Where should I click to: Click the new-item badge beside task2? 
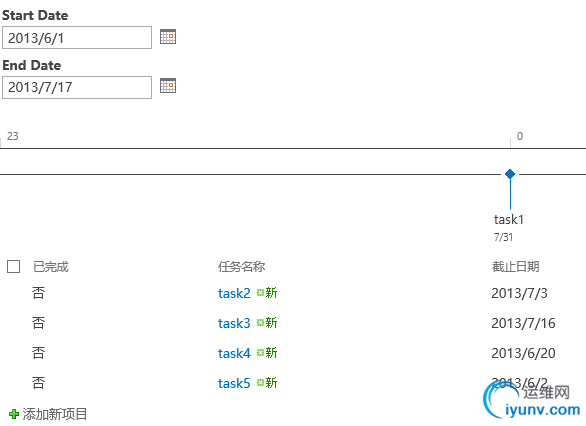click(267, 293)
